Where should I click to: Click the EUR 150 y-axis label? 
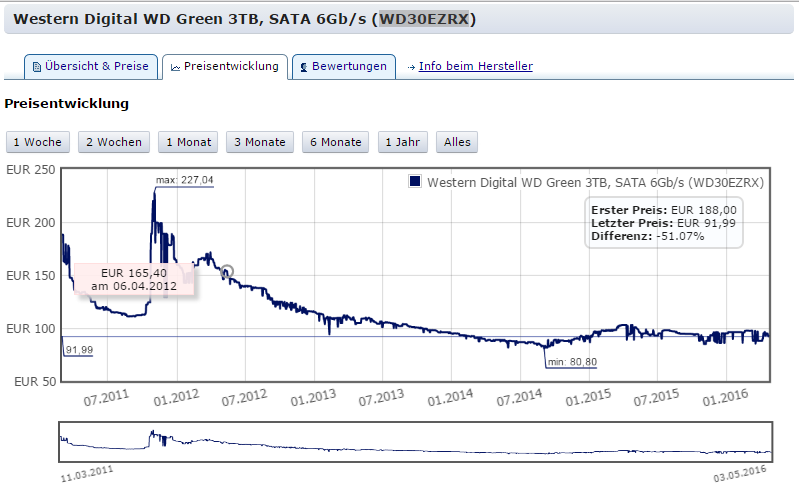coord(31,276)
